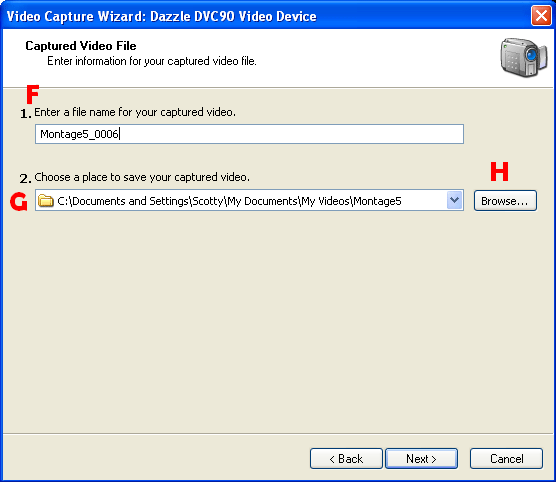Proceed with the Next > button
The height and width of the screenshot is (482, 556).
tap(421, 459)
